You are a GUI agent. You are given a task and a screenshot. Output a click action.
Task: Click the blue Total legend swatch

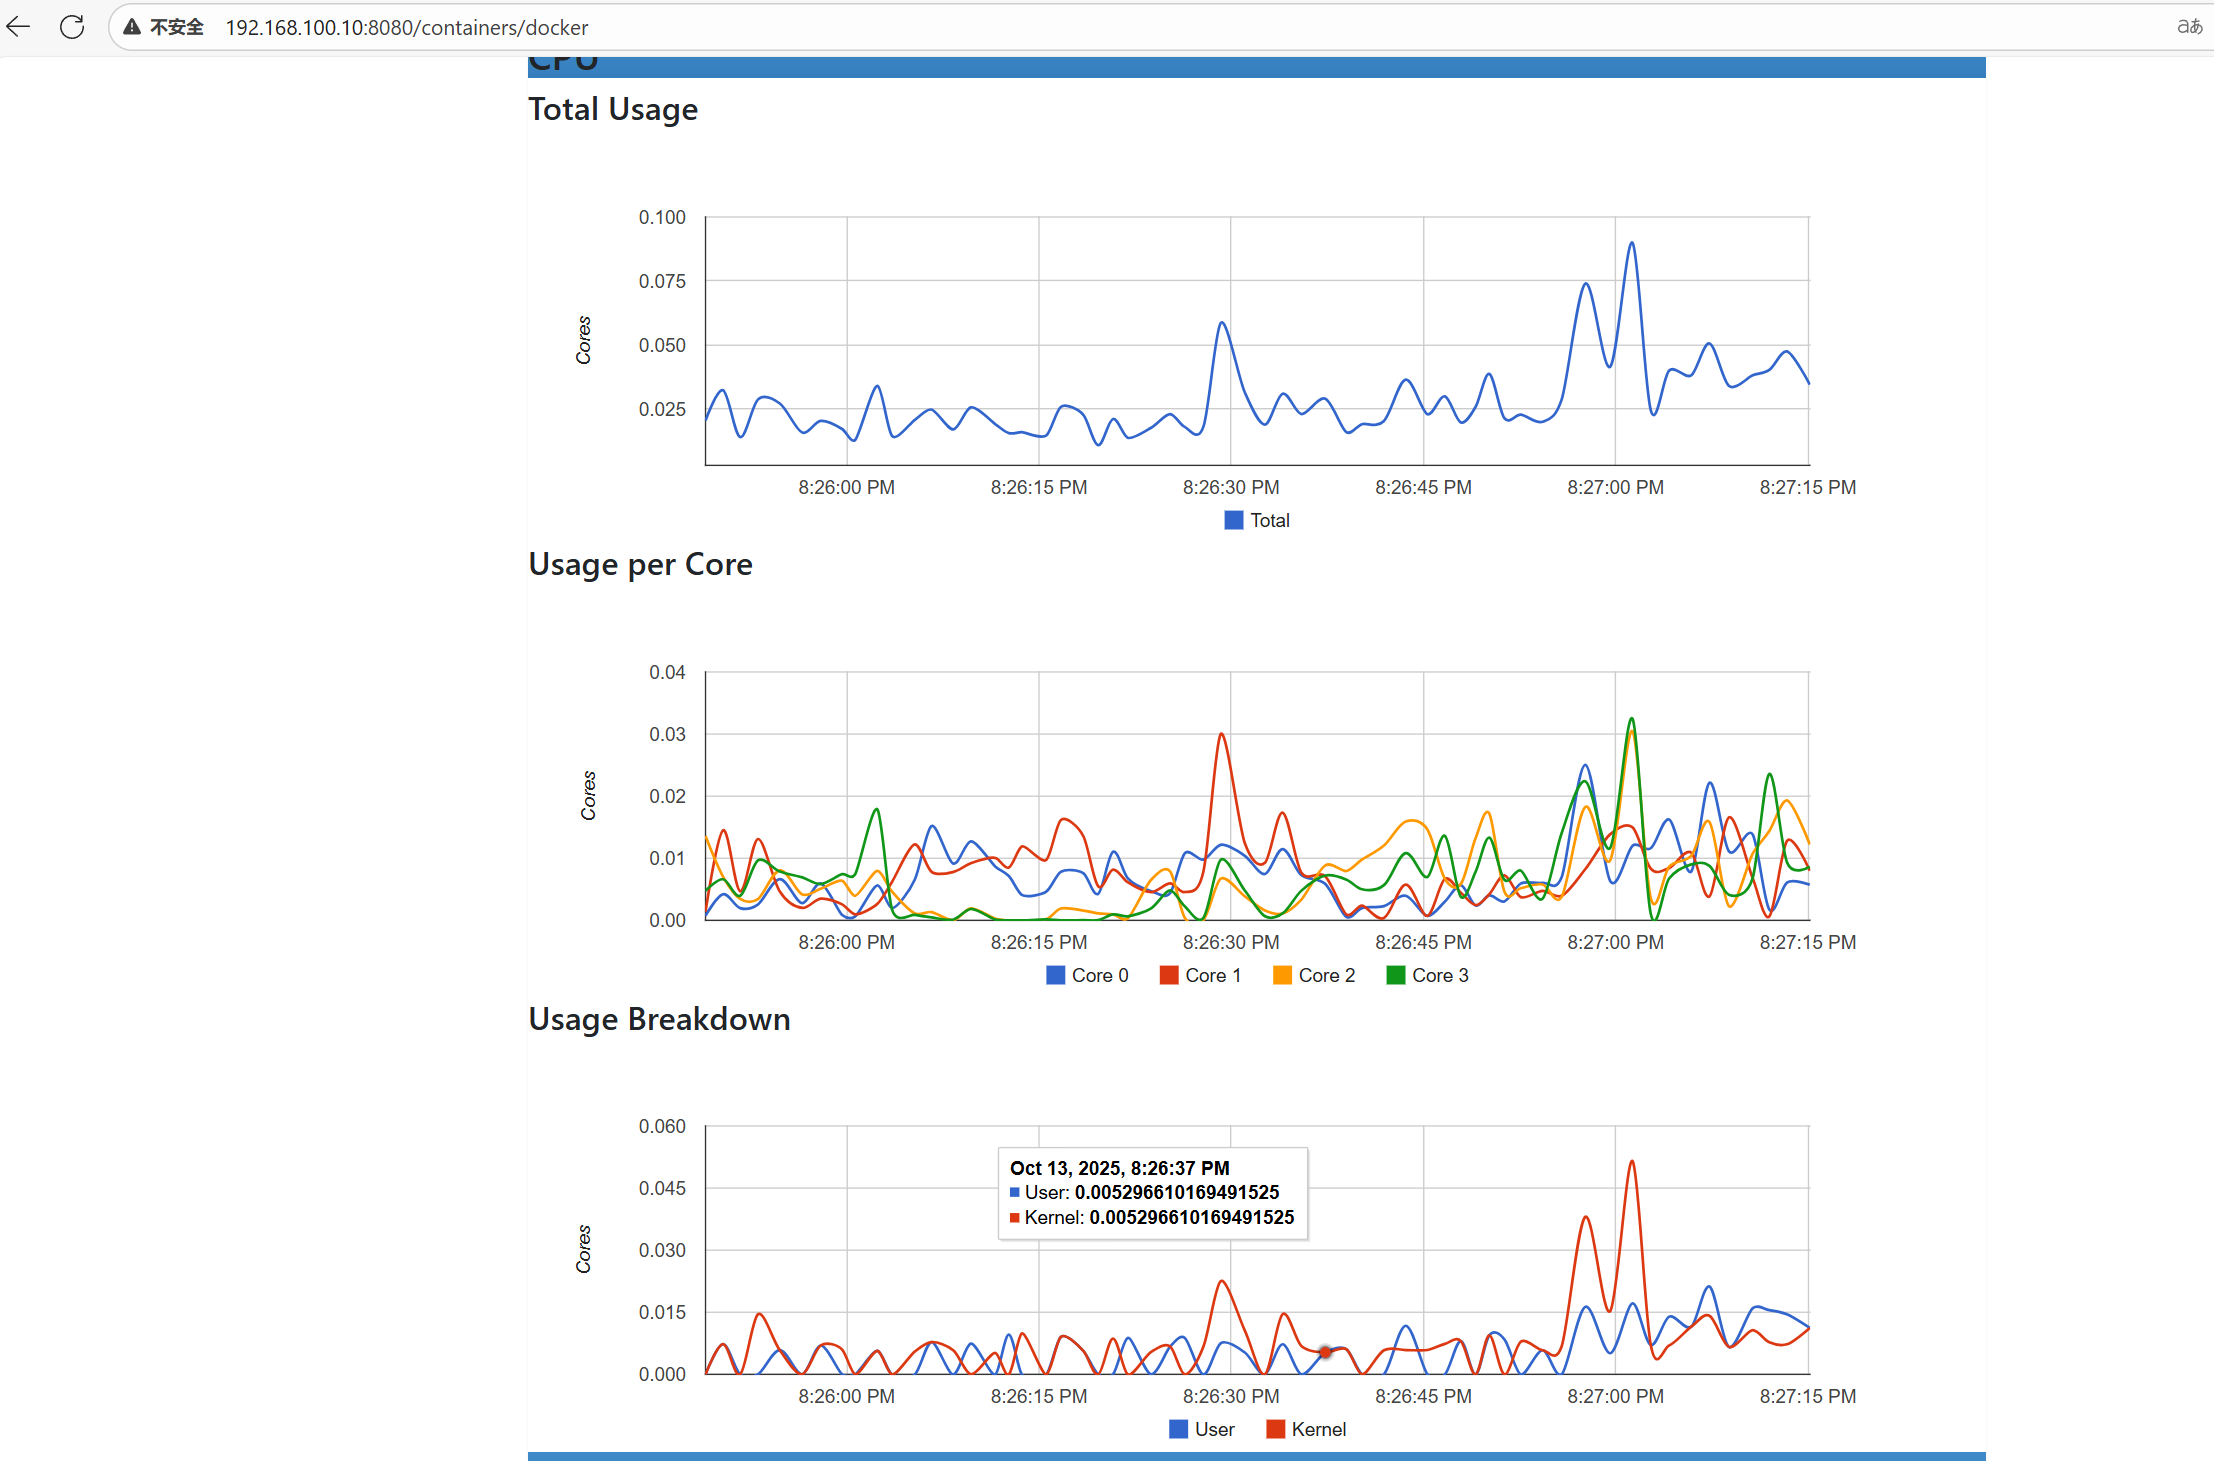1234,520
